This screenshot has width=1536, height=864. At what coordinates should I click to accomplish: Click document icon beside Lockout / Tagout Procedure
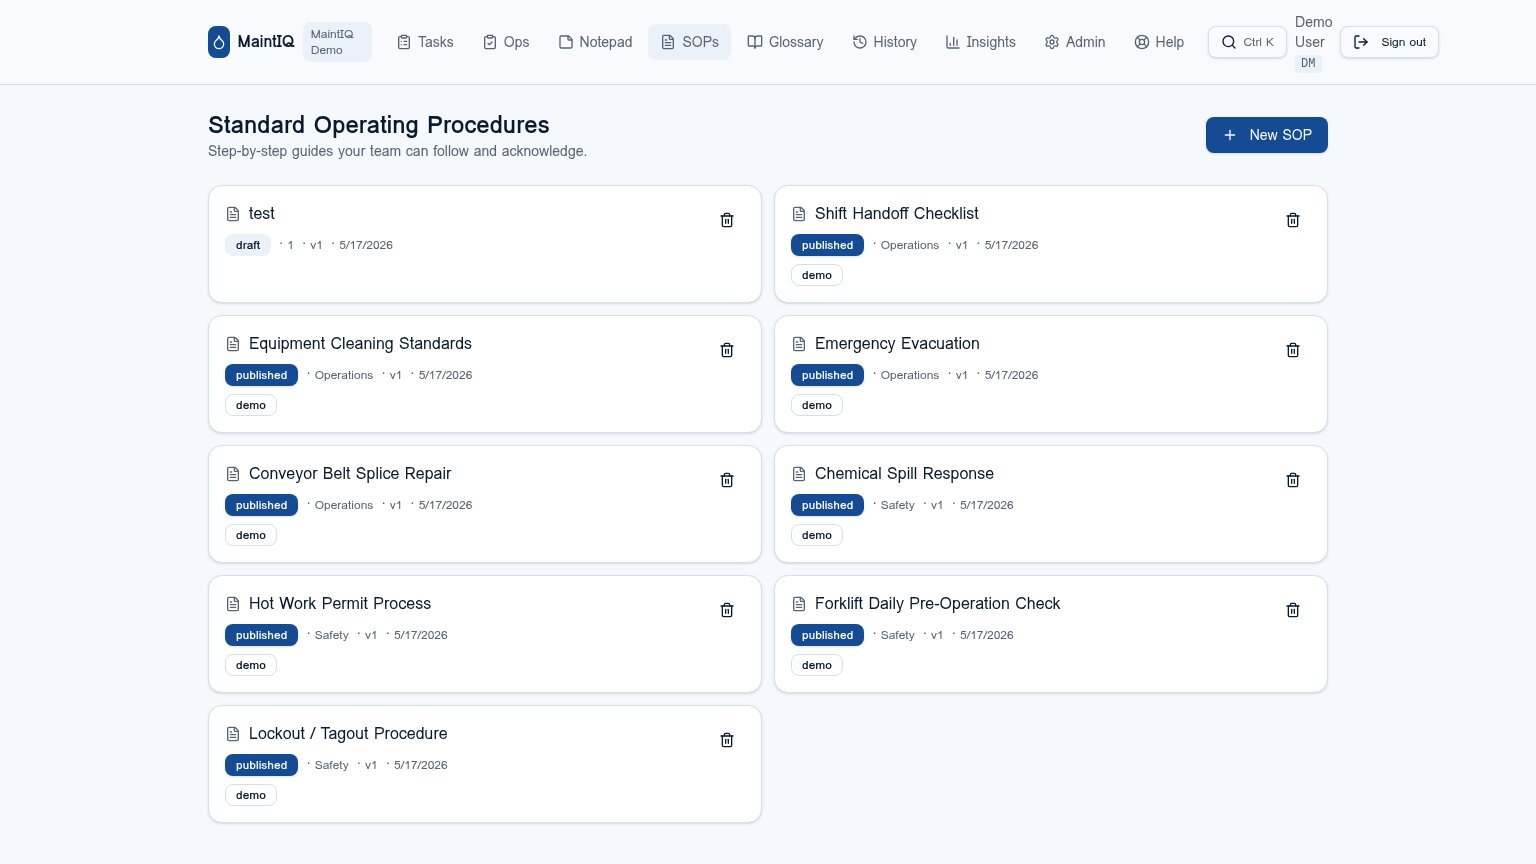(233, 734)
